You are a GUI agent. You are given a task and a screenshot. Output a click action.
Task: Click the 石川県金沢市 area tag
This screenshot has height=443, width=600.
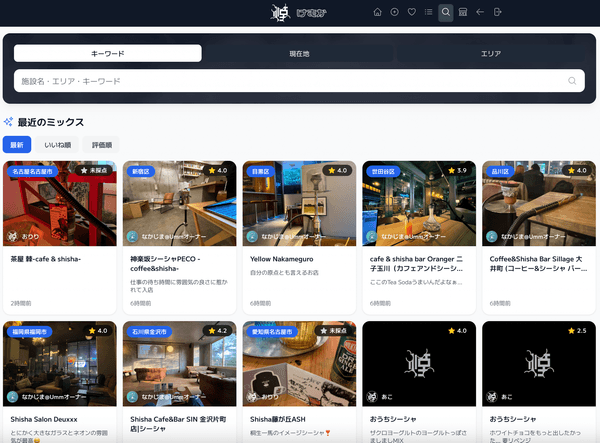pos(149,332)
